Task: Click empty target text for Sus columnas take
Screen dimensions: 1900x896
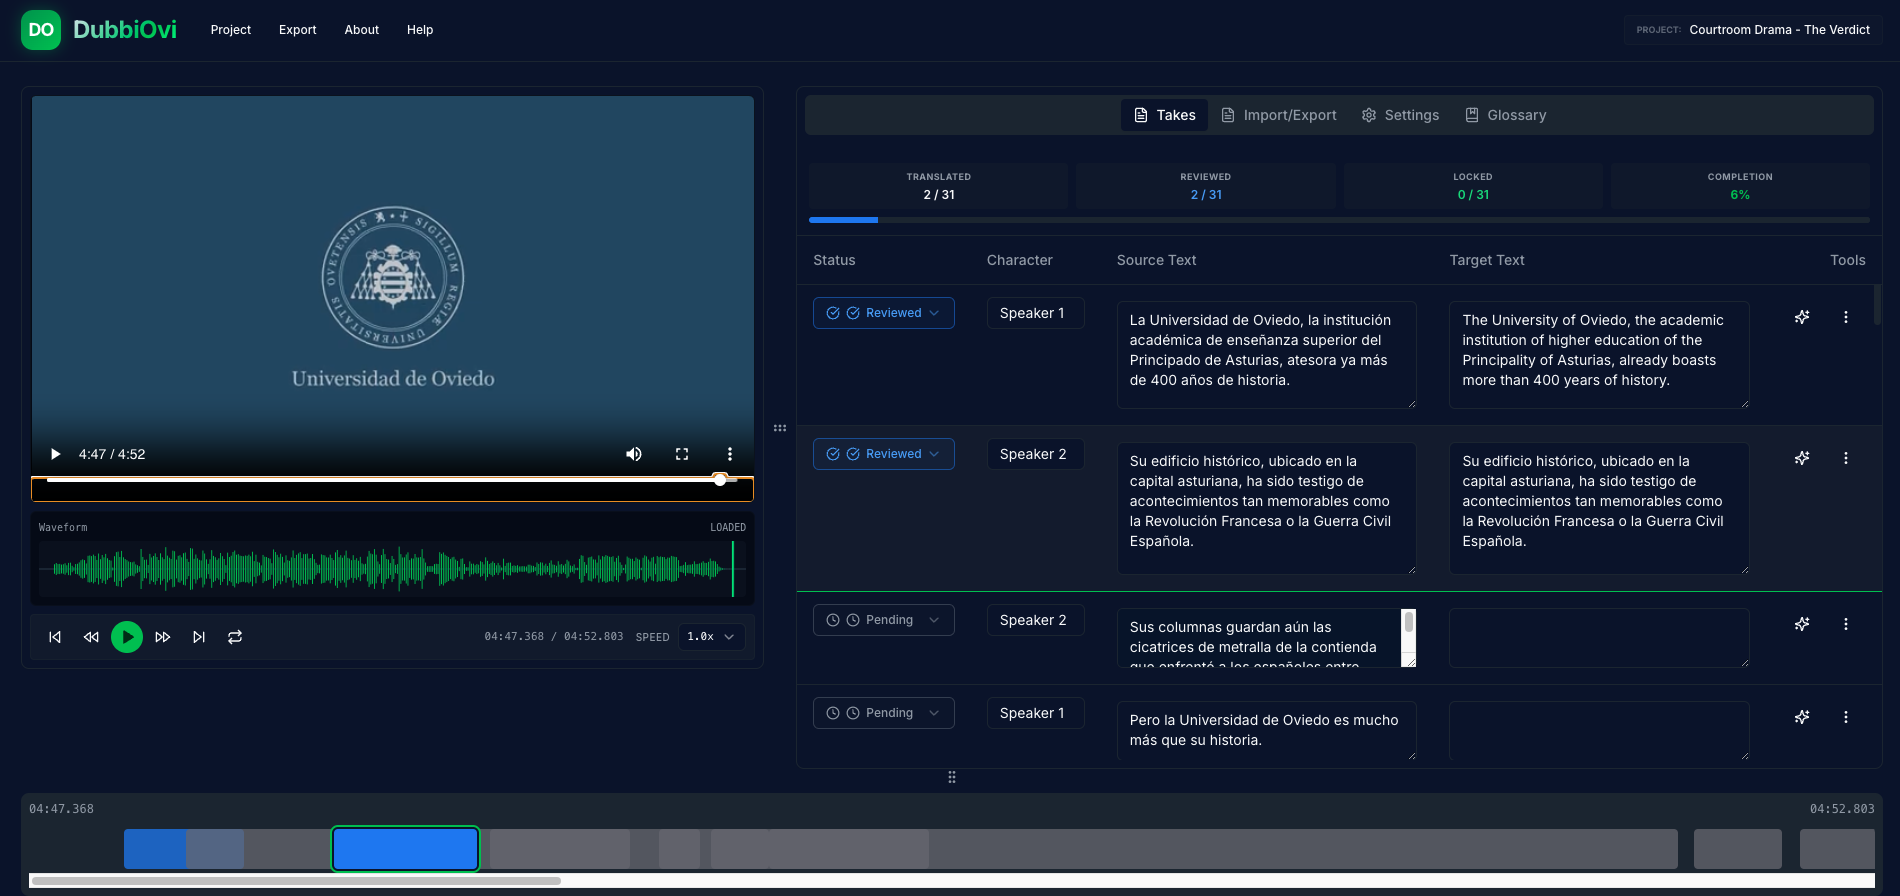Action: click(1599, 638)
